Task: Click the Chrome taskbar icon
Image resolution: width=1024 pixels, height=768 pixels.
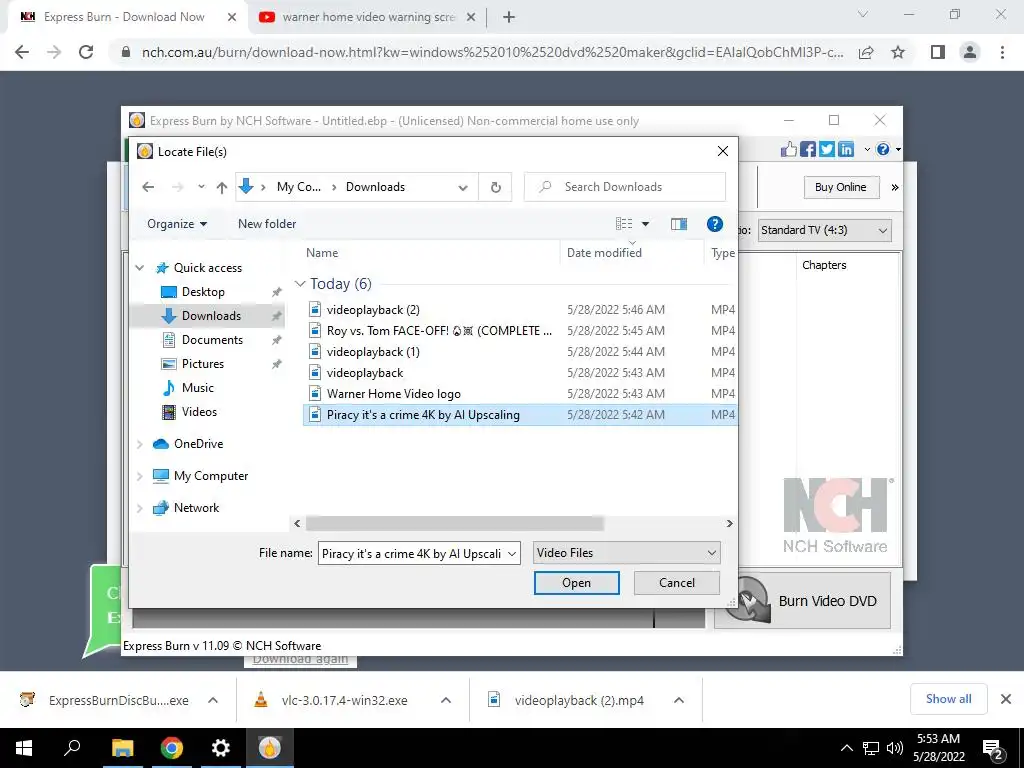Action: (x=172, y=748)
